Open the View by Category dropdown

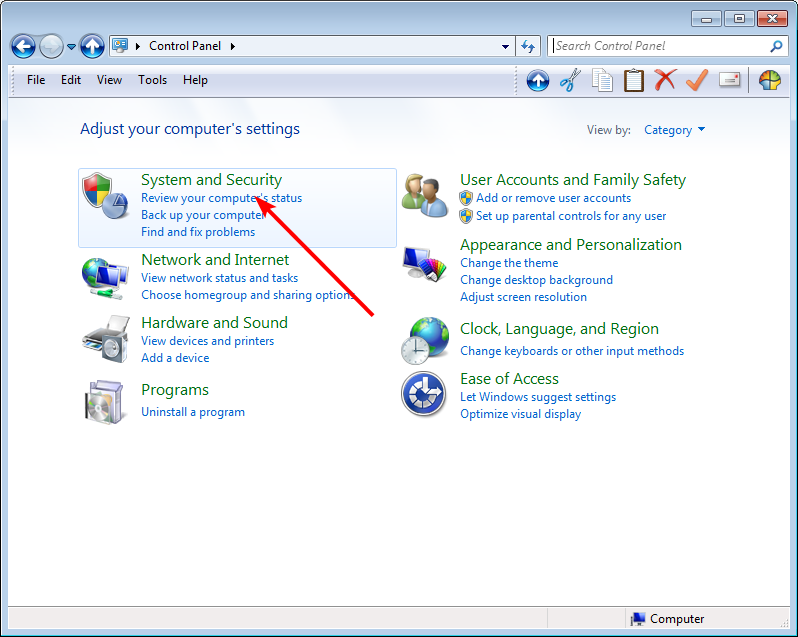coord(674,130)
